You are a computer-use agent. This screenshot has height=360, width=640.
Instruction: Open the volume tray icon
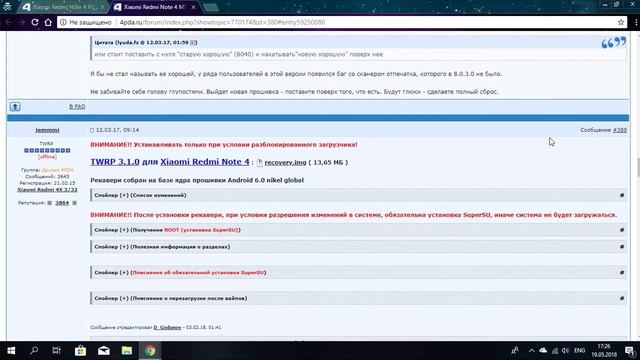click(x=566, y=351)
